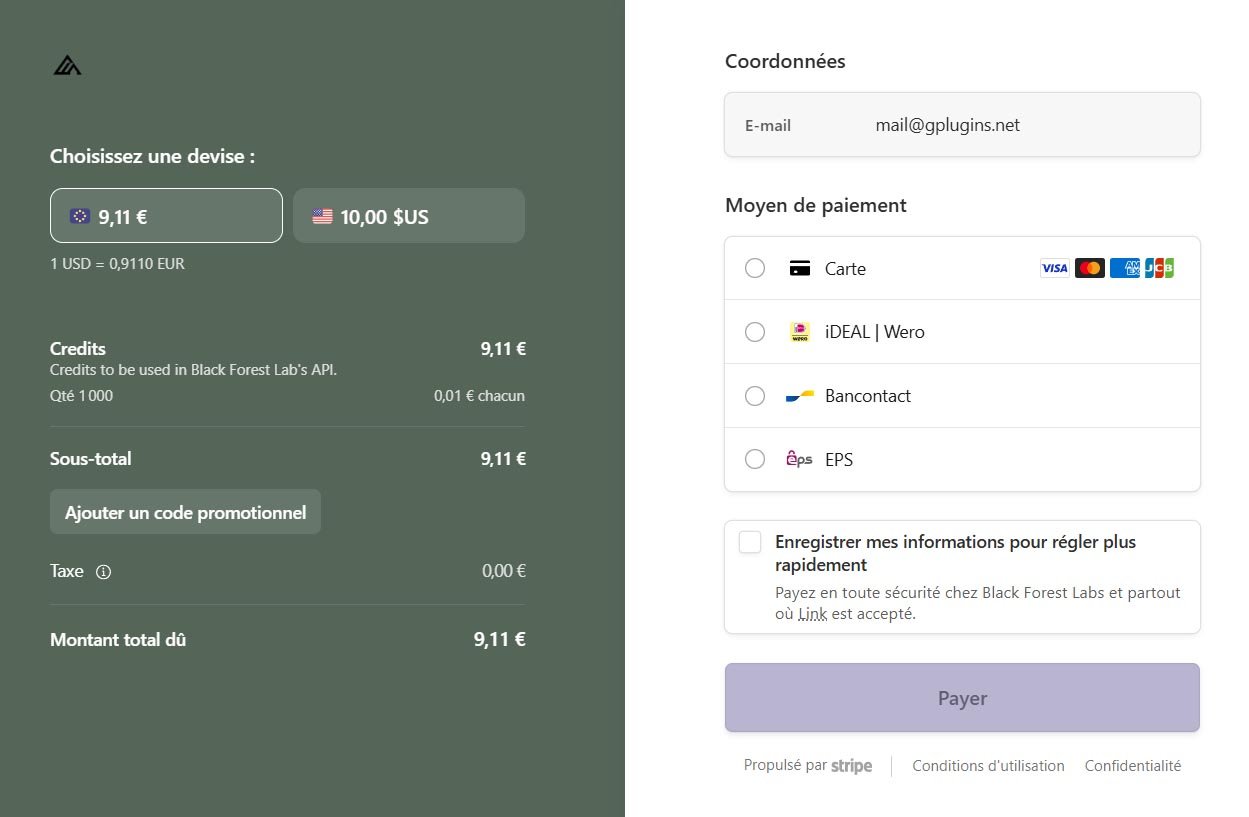Image resolution: width=1249 pixels, height=817 pixels.
Task: Choose the EPS radio option
Action: 755,460
